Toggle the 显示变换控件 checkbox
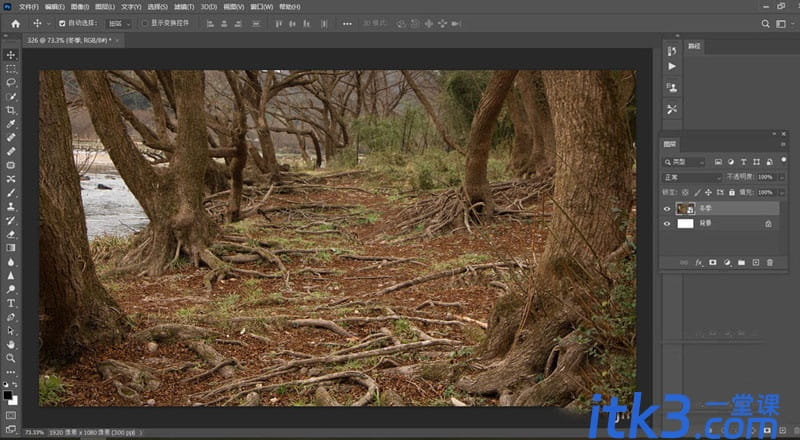The height and width of the screenshot is (440, 800). click(144, 23)
